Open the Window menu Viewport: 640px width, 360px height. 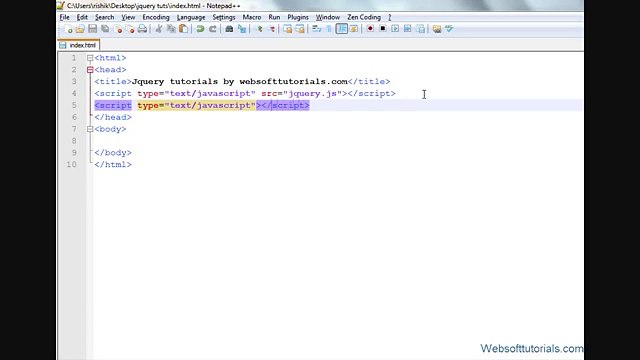[328, 17]
